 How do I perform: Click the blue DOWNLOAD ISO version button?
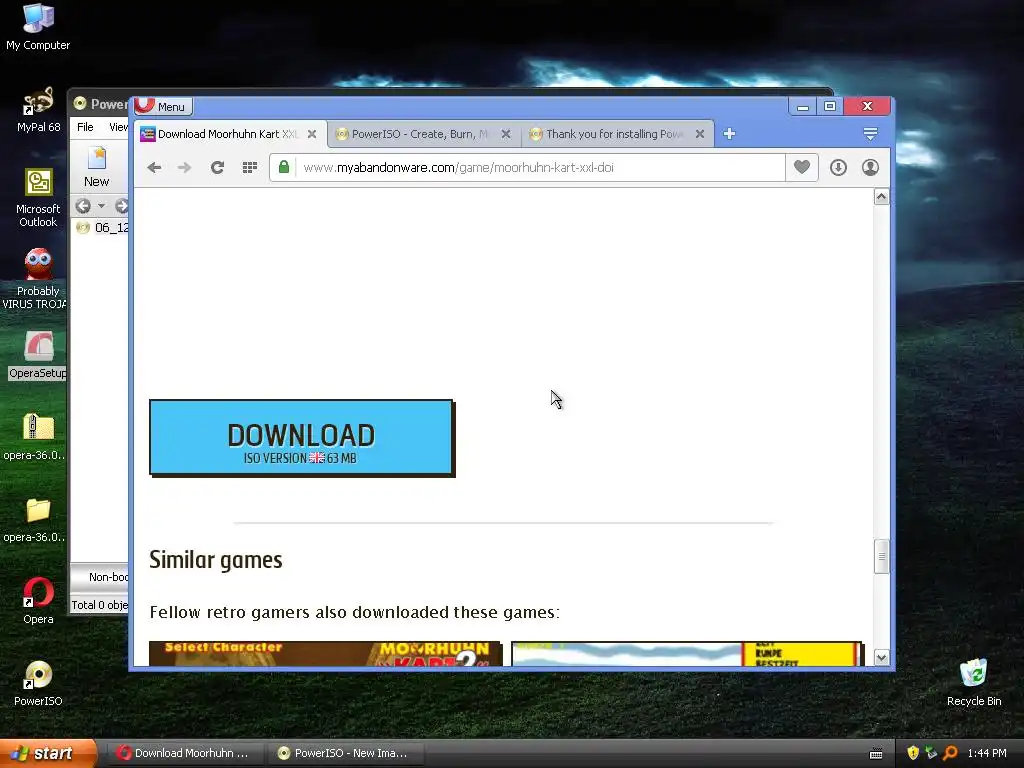[x=302, y=438]
